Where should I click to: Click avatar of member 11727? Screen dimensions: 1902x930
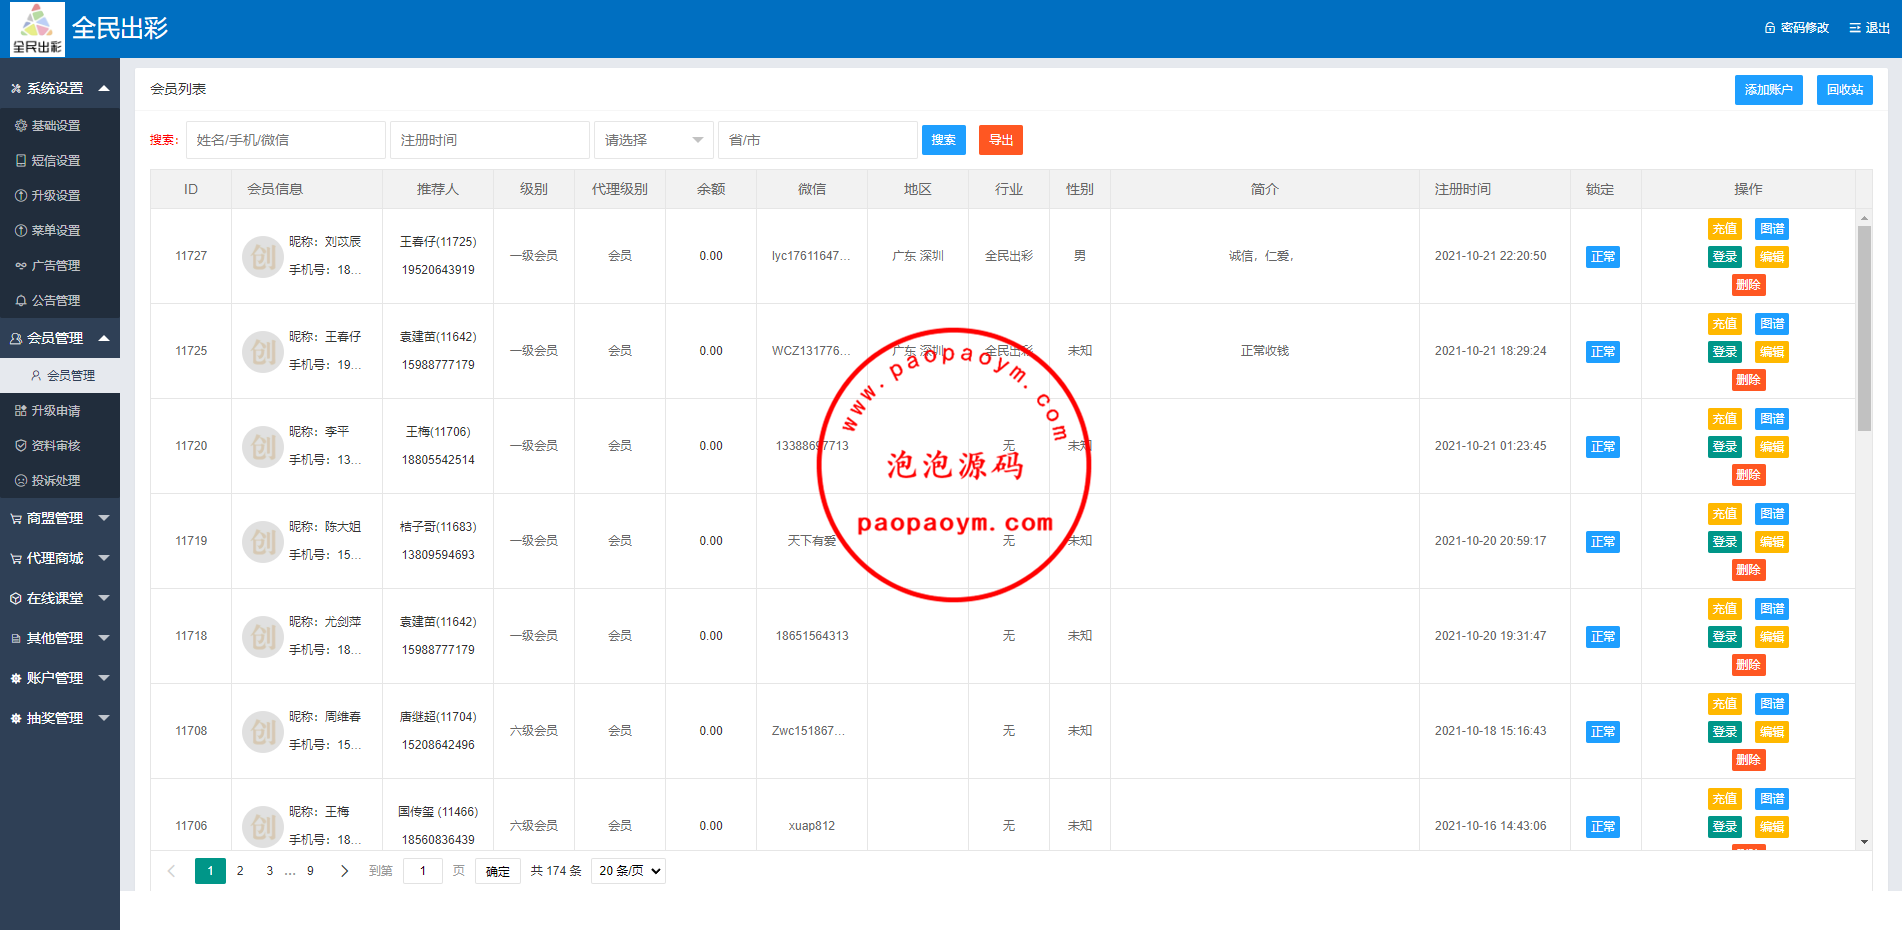[262, 256]
